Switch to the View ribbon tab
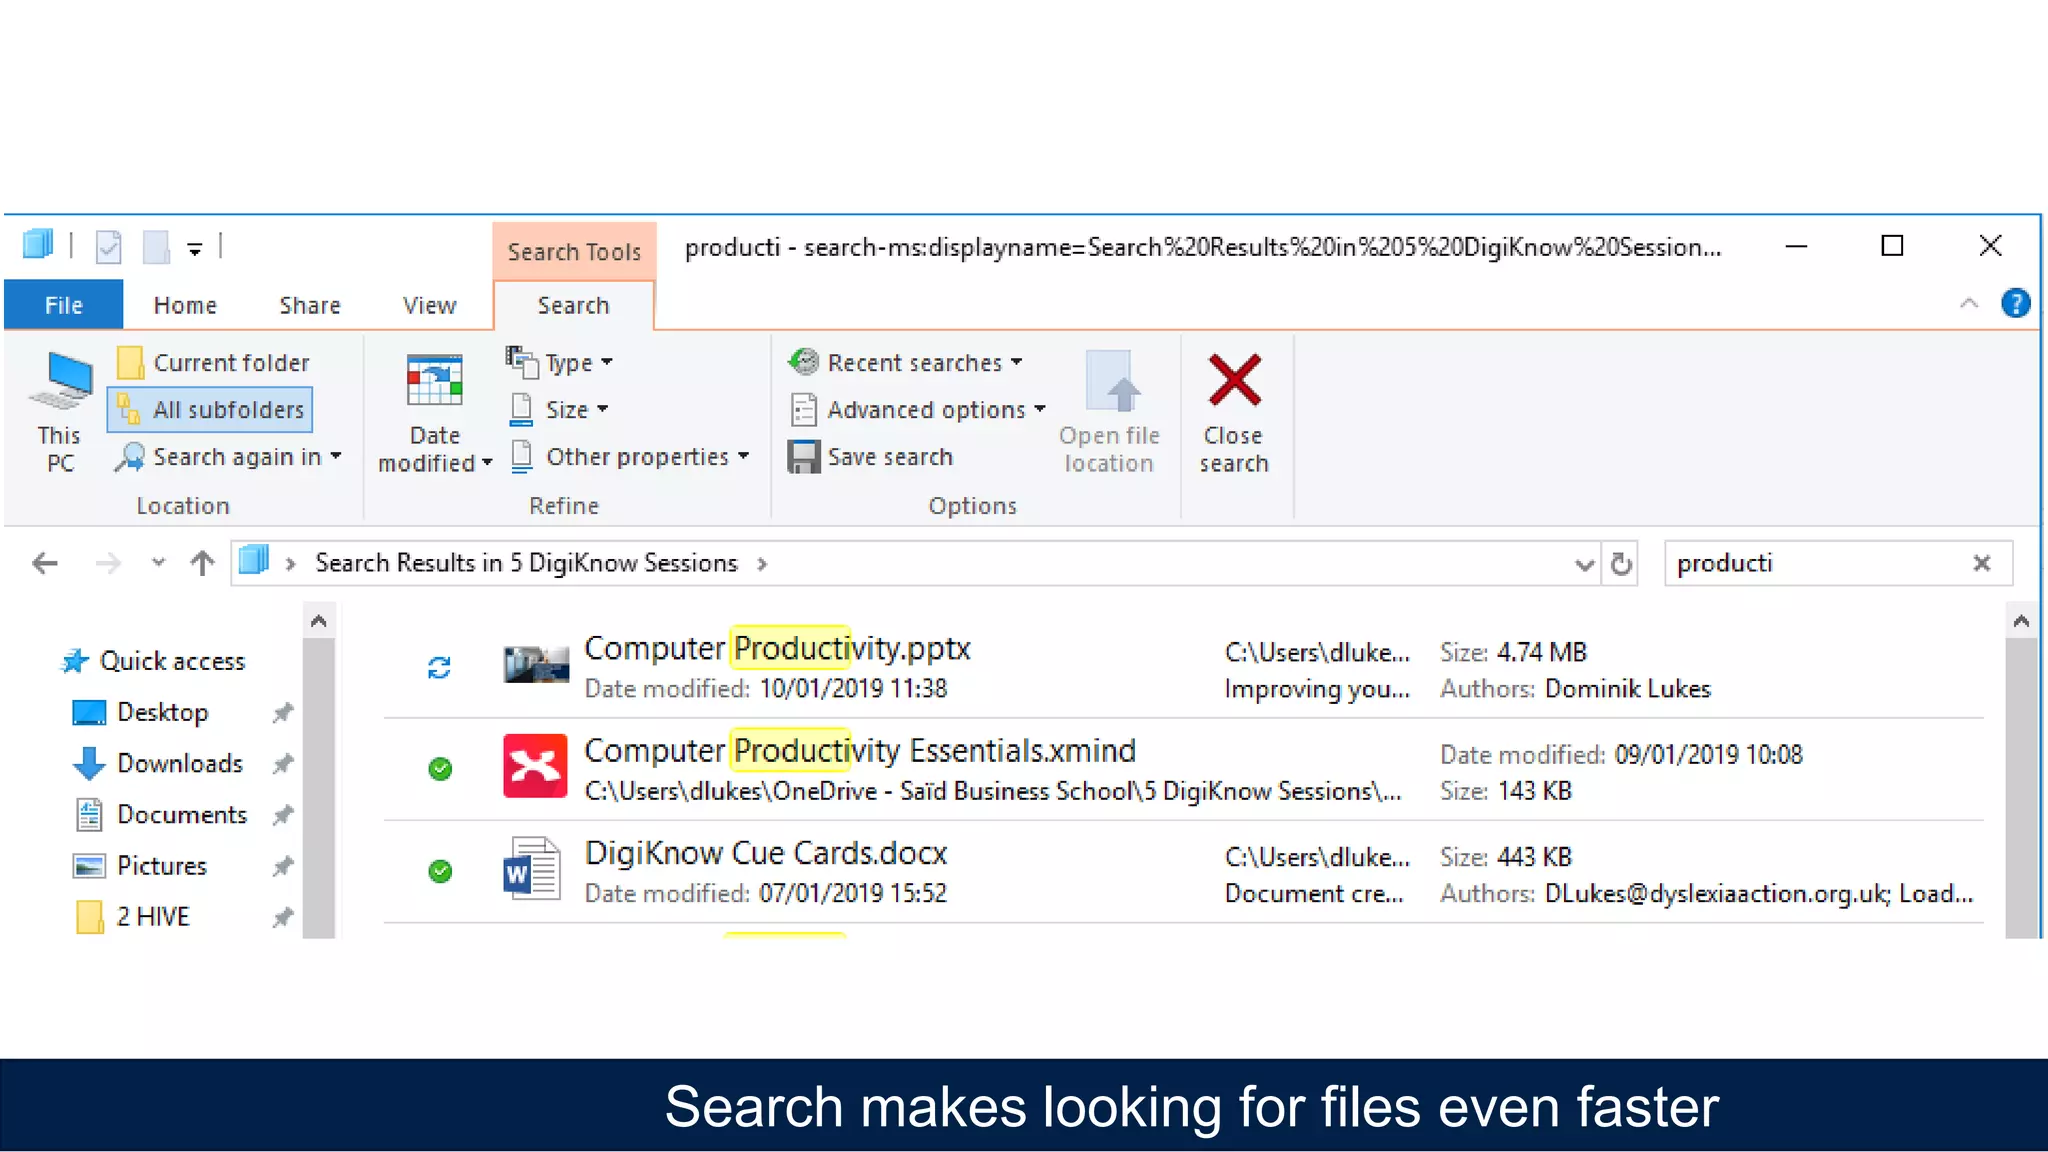 pyautogui.click(x=429, y=305)
